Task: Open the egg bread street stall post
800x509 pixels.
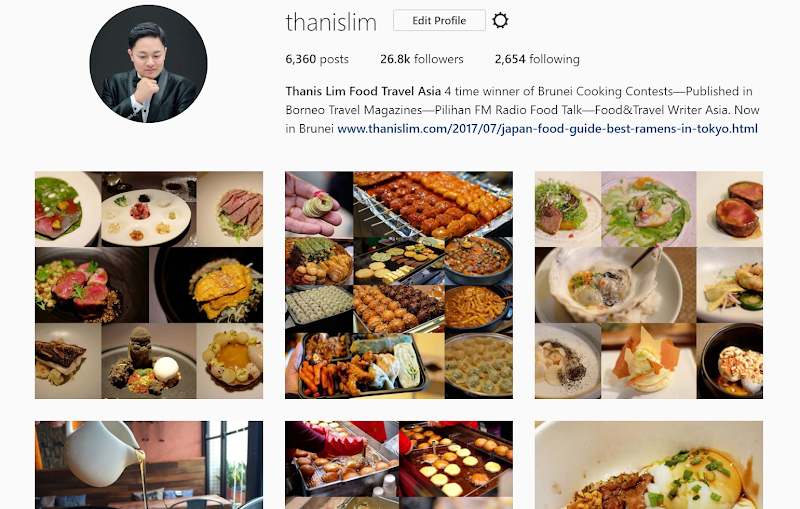Action: coord(399,465)
